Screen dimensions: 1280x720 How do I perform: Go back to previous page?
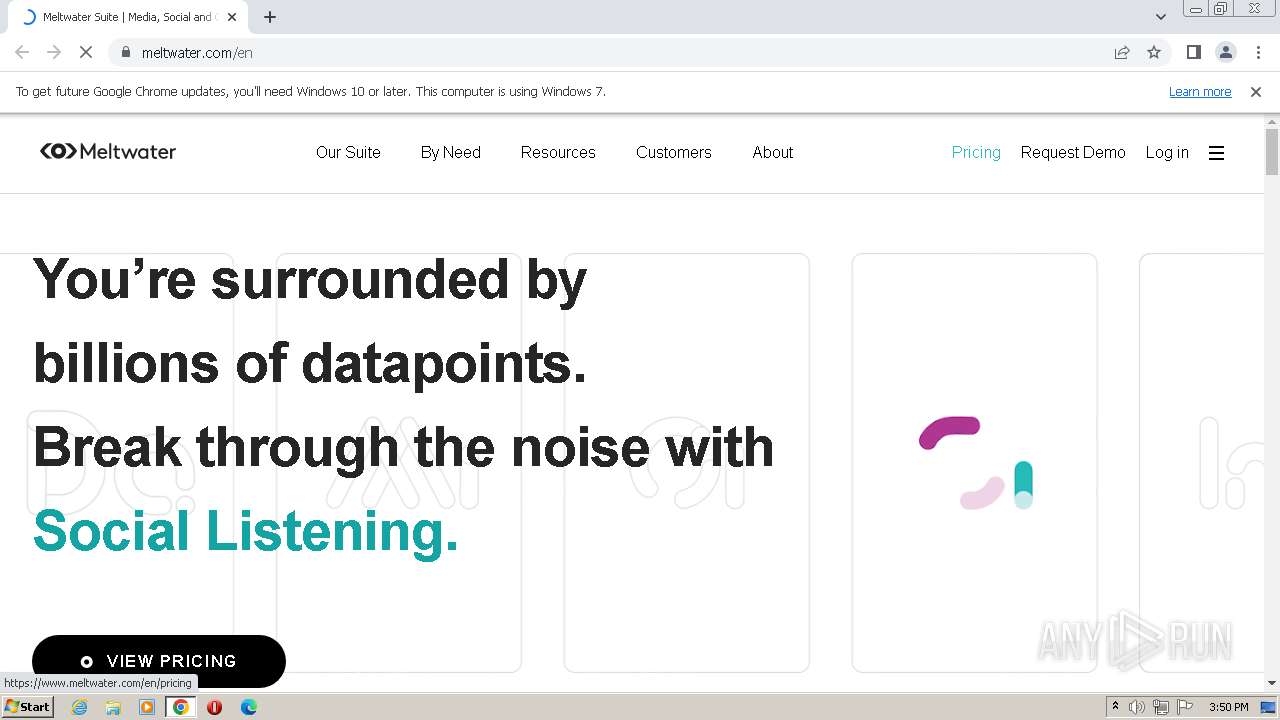[22, 52]
